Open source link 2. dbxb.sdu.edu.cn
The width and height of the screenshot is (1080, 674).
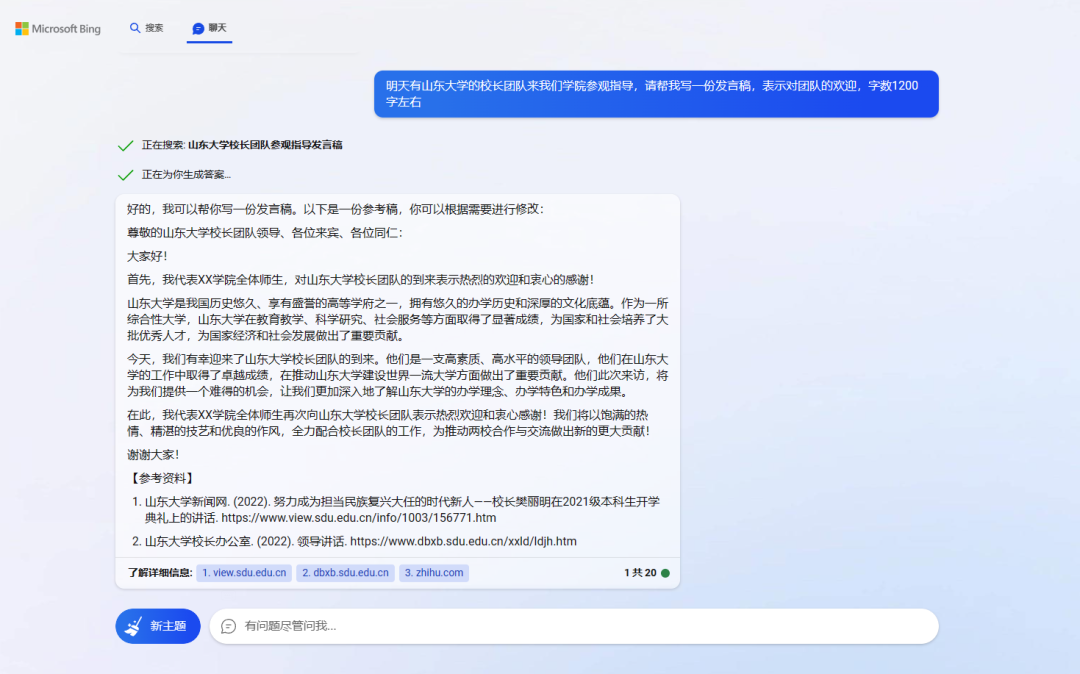click(345, 573)
